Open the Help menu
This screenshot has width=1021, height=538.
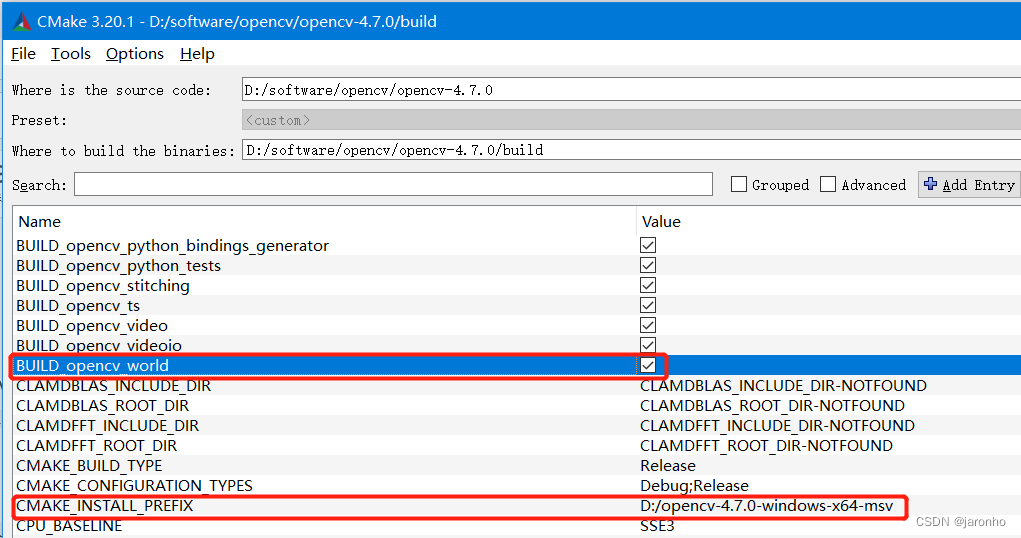pyautogui.click(x=197, y=53)
